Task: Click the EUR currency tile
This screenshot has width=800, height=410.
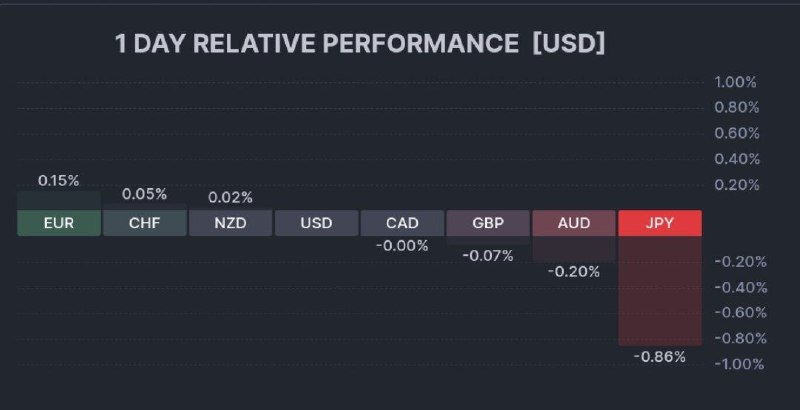Action: pyautogui.click(x=59, y=223)
